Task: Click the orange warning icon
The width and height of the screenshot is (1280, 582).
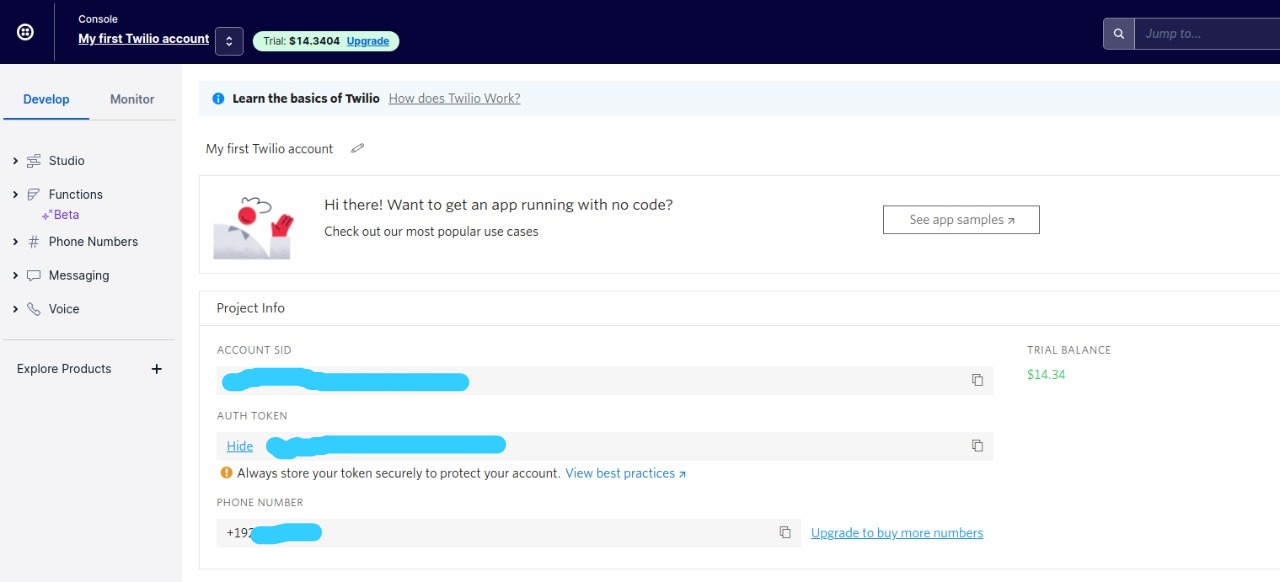Action: (226, 473)
